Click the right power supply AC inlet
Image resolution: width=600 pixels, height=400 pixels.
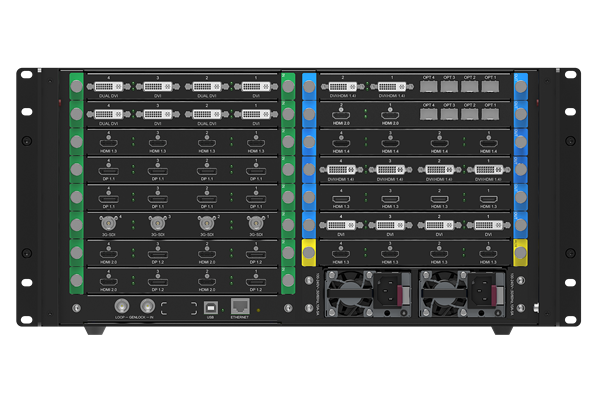tap(481, 292)
